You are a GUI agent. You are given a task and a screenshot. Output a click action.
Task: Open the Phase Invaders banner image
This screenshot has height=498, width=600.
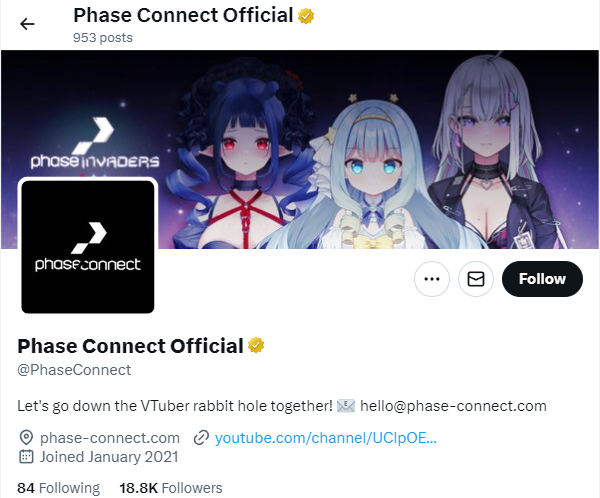tap(300, 149)
